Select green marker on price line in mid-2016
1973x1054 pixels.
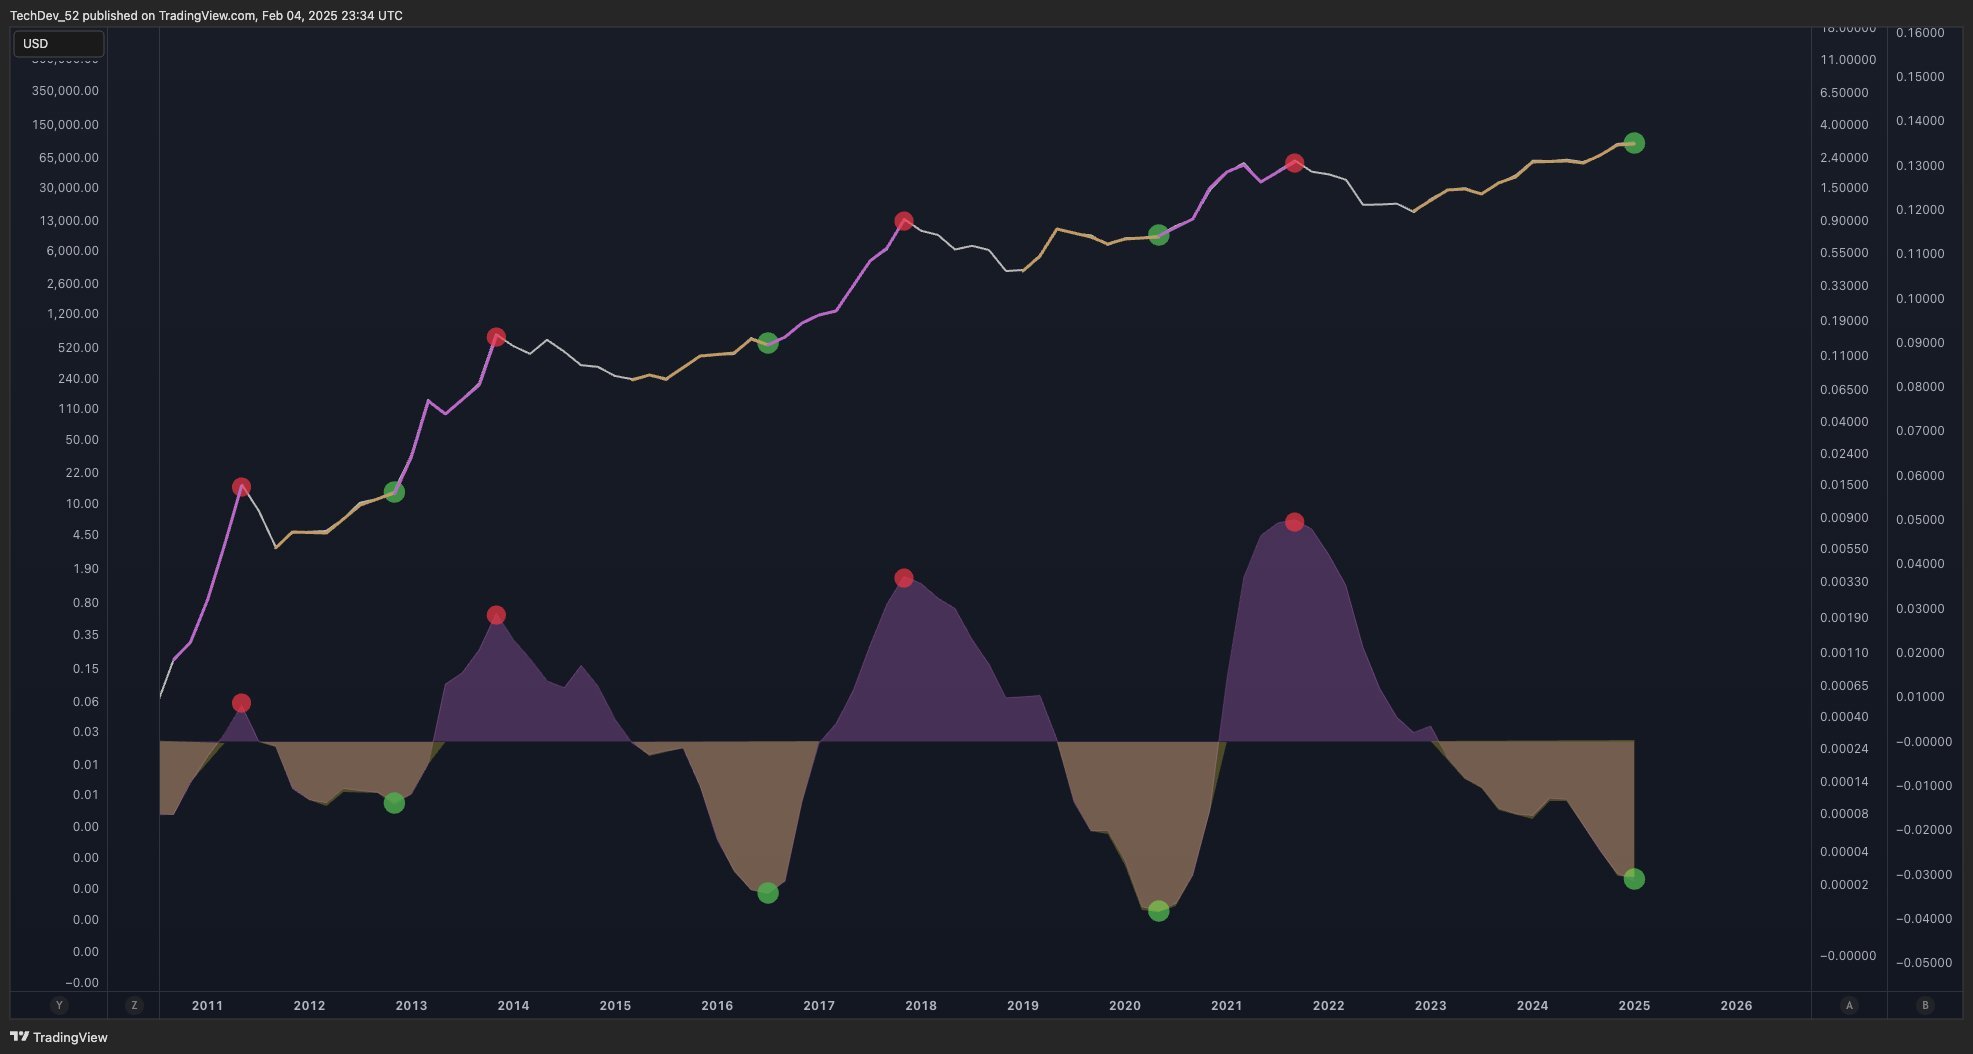pos(768,343)
